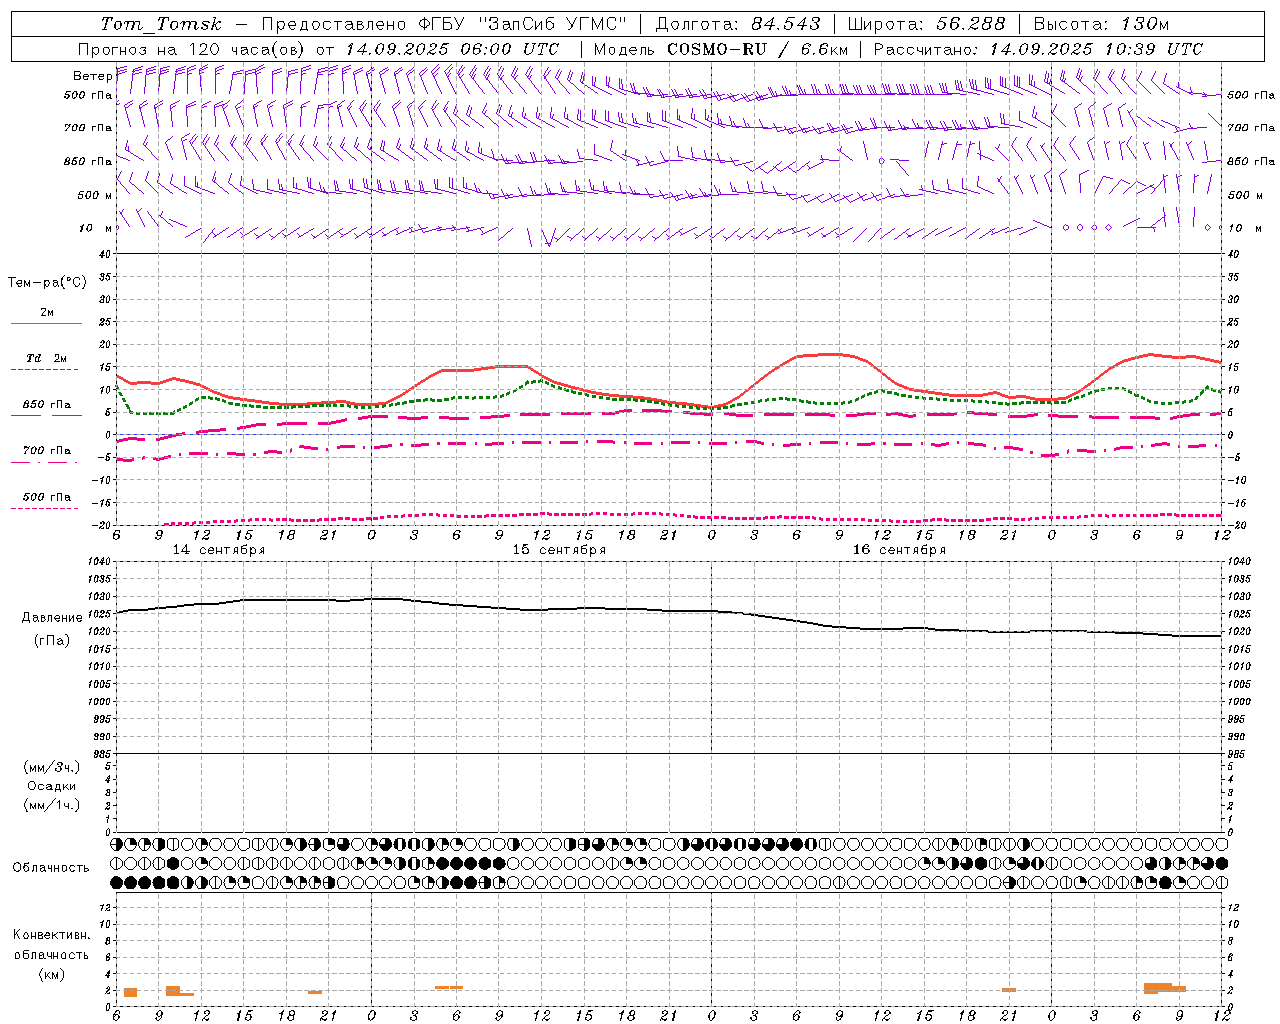The image size is (1280, 1024).
Task: Click the 'Облачность' cloud cover label
Action: pos(51,868)
